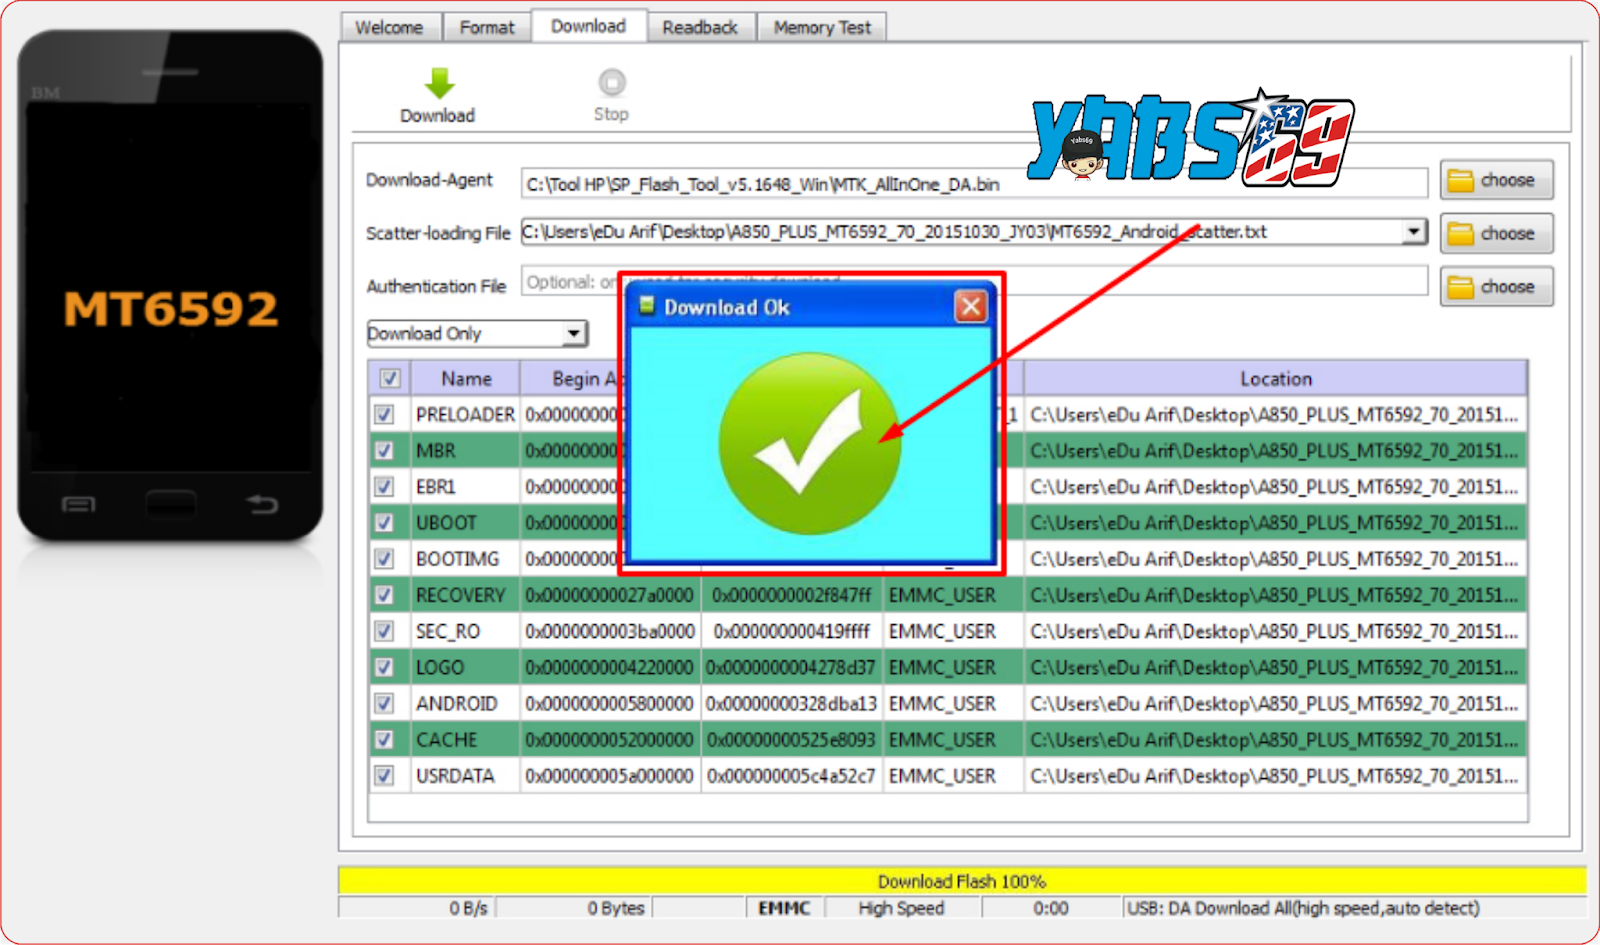Go to the Readback tab
The image size is (1600, 945).
click(700, 27)
